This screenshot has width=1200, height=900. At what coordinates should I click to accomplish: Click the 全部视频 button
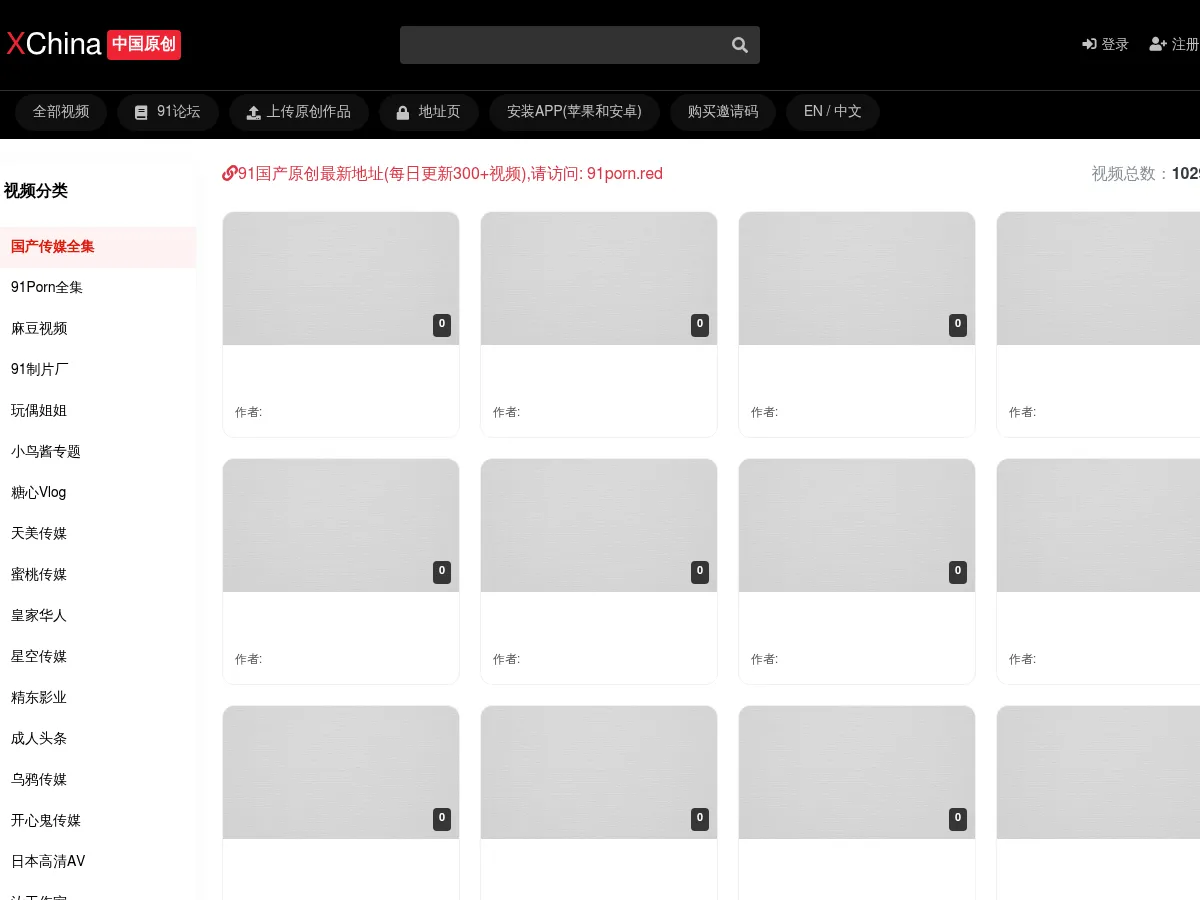61,112
